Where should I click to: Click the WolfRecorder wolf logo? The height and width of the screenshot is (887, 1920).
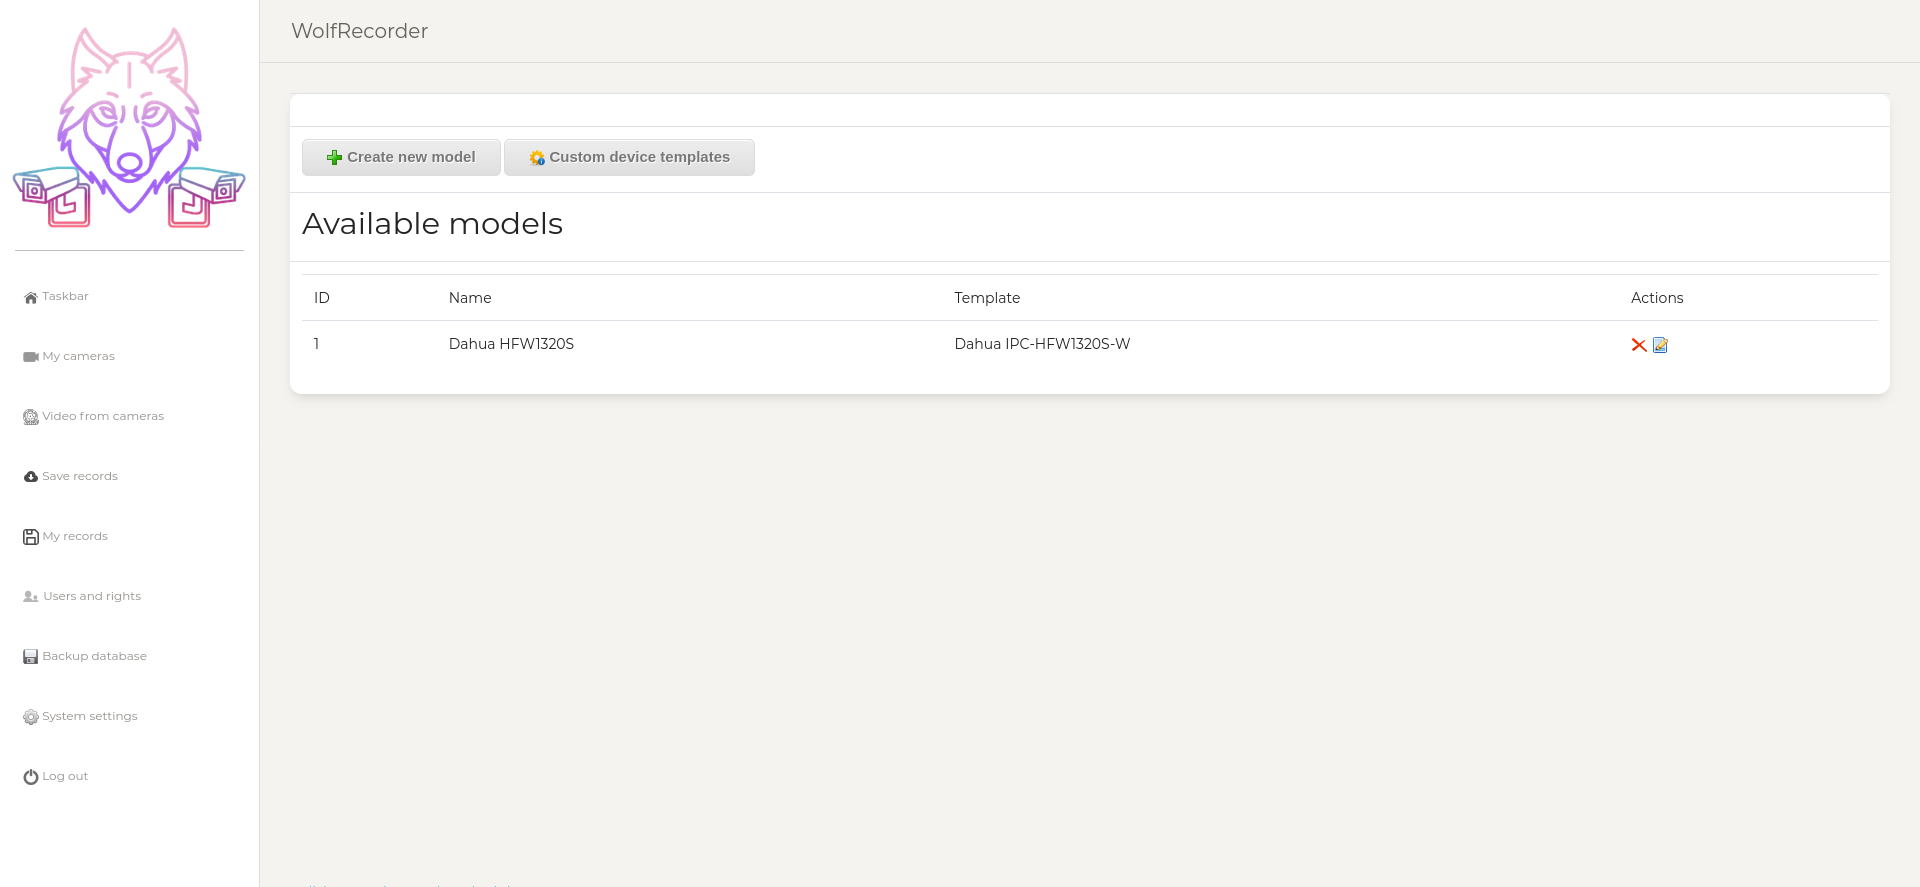pos(129,127)
